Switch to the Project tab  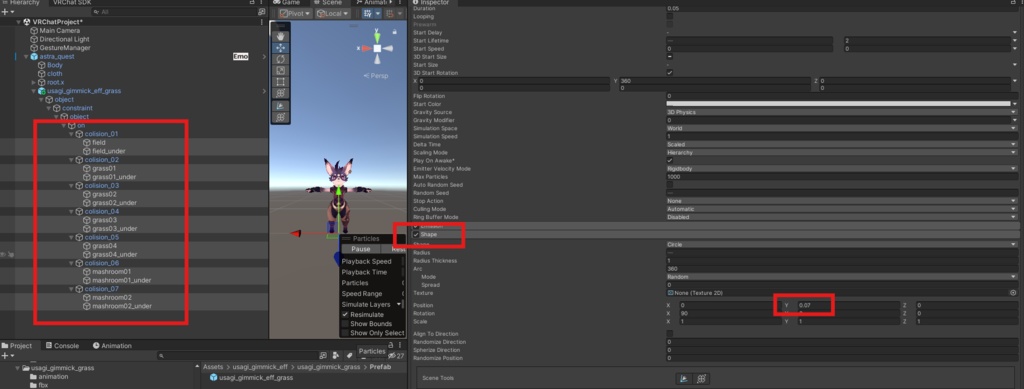point(20,346)
